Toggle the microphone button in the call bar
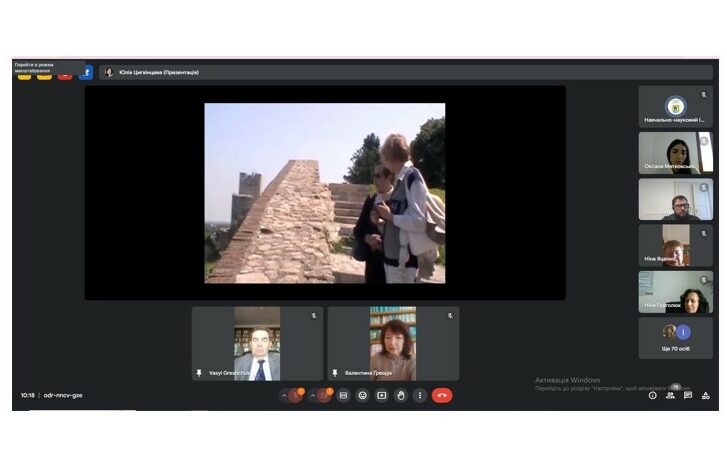 click(x=296, y=395)
